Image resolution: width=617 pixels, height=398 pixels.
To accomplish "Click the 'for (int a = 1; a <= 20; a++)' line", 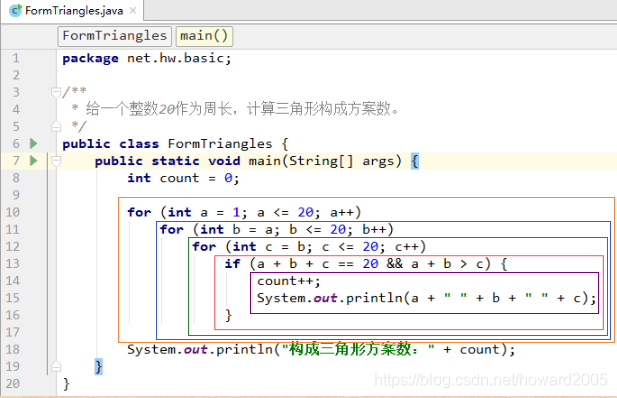I will click(244, 213).
